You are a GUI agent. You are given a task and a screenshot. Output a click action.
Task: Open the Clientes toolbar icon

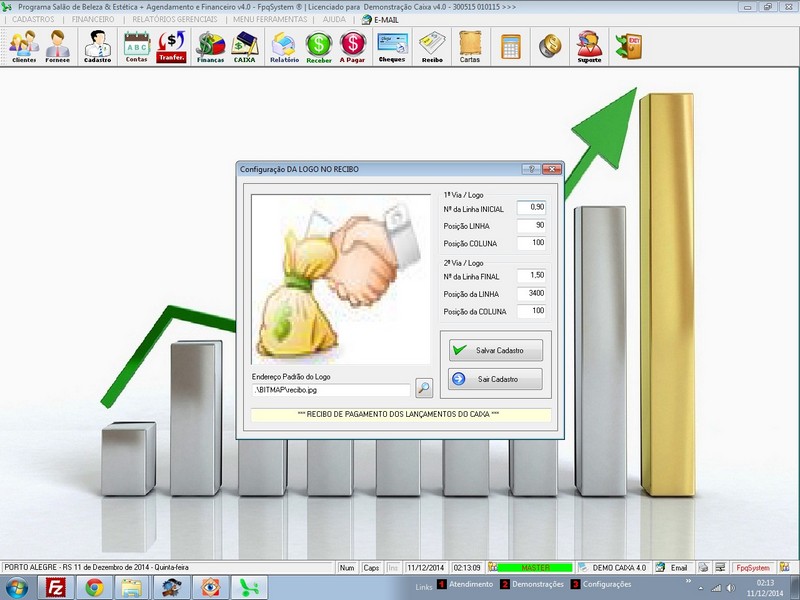(x=24, y=46)
